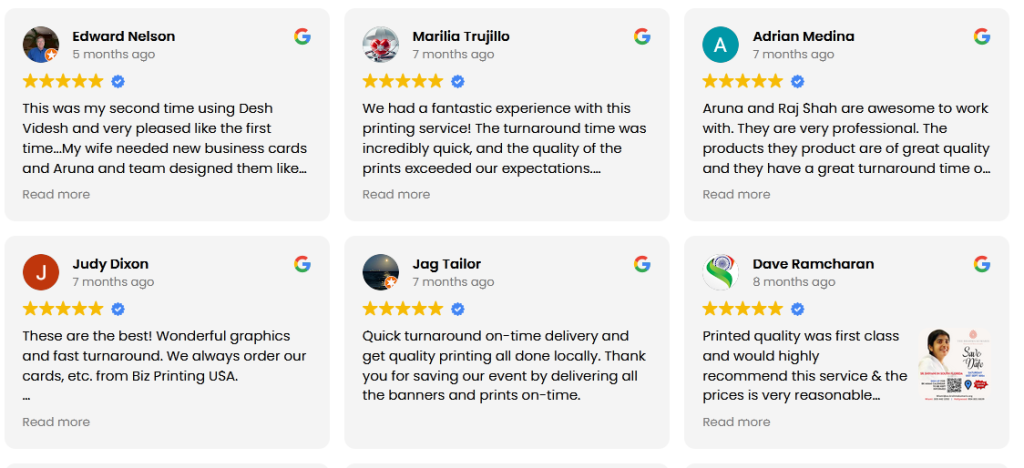The width and height of the screenshot is (1024, 468).
Task: Open Dave Ramcharan's attached review photo
Action: pyautogui.click(x=953, y=365)
